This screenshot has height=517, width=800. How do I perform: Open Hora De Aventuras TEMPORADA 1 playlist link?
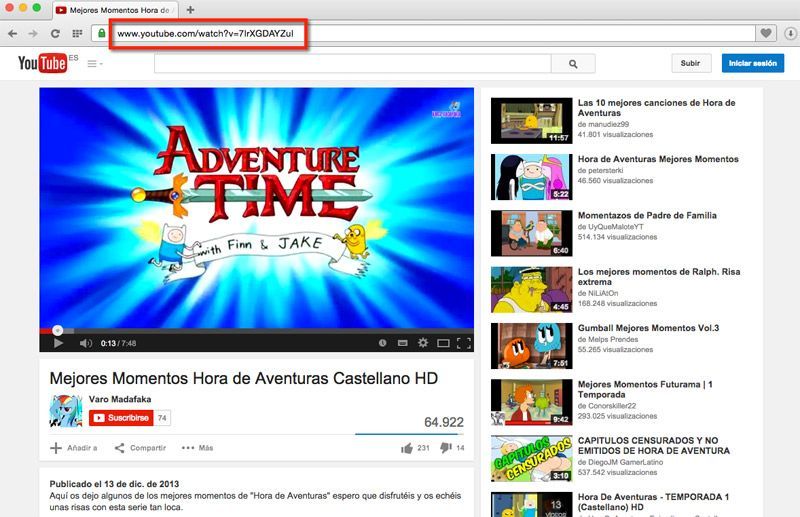[653, 502]
